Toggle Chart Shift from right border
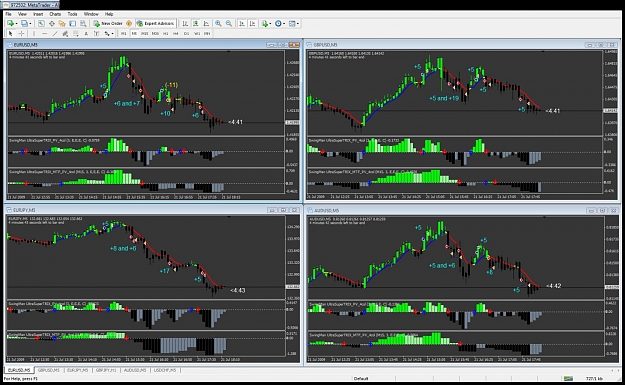 click(x=252, y=24)
